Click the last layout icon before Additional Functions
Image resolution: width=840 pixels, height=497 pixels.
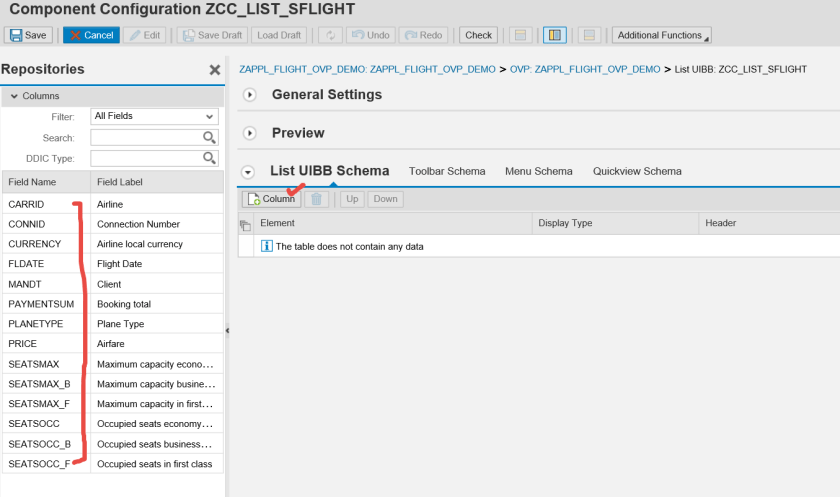(x=590, y=35)
